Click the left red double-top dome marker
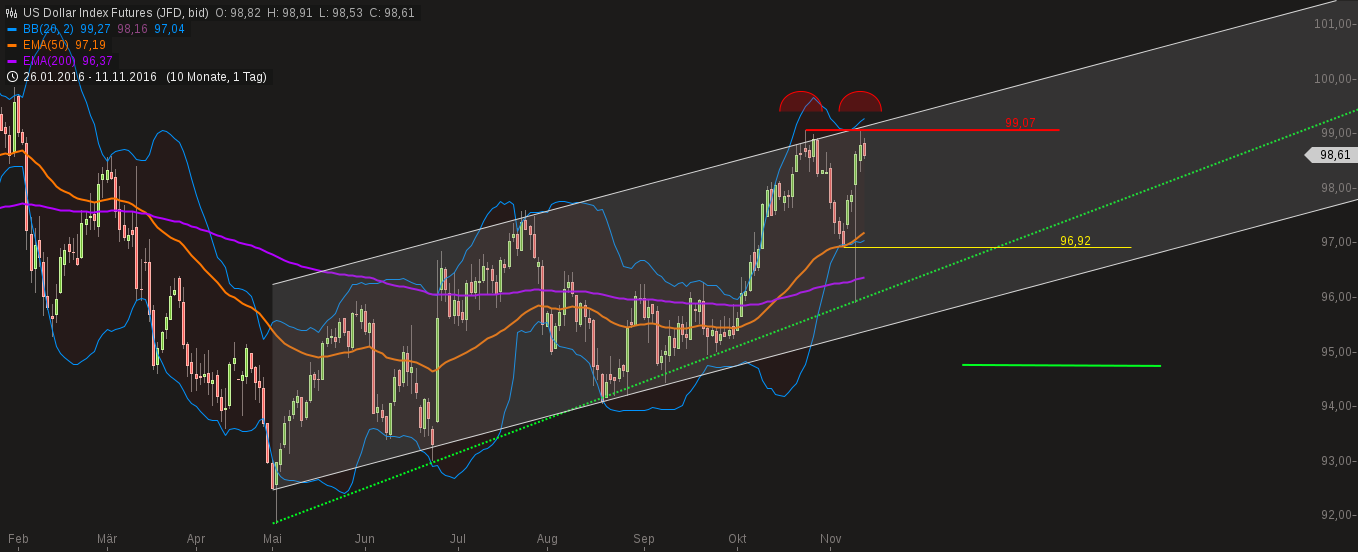 pyautogui.click(x=802, y=100)
